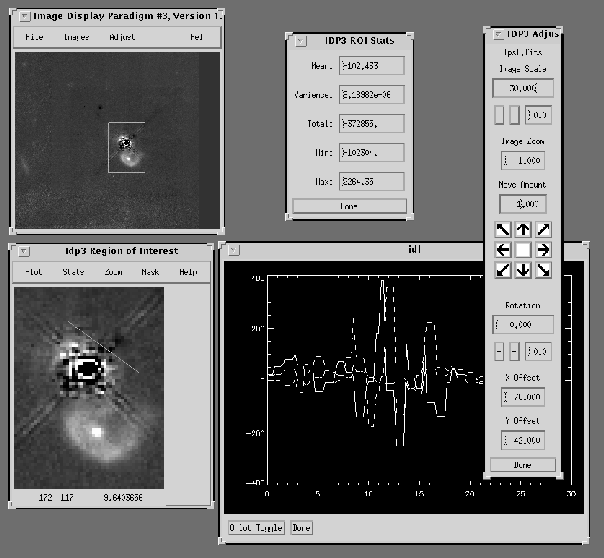
Task: Click the Total value field in ROI Stats
Action: tap(372, 123)
